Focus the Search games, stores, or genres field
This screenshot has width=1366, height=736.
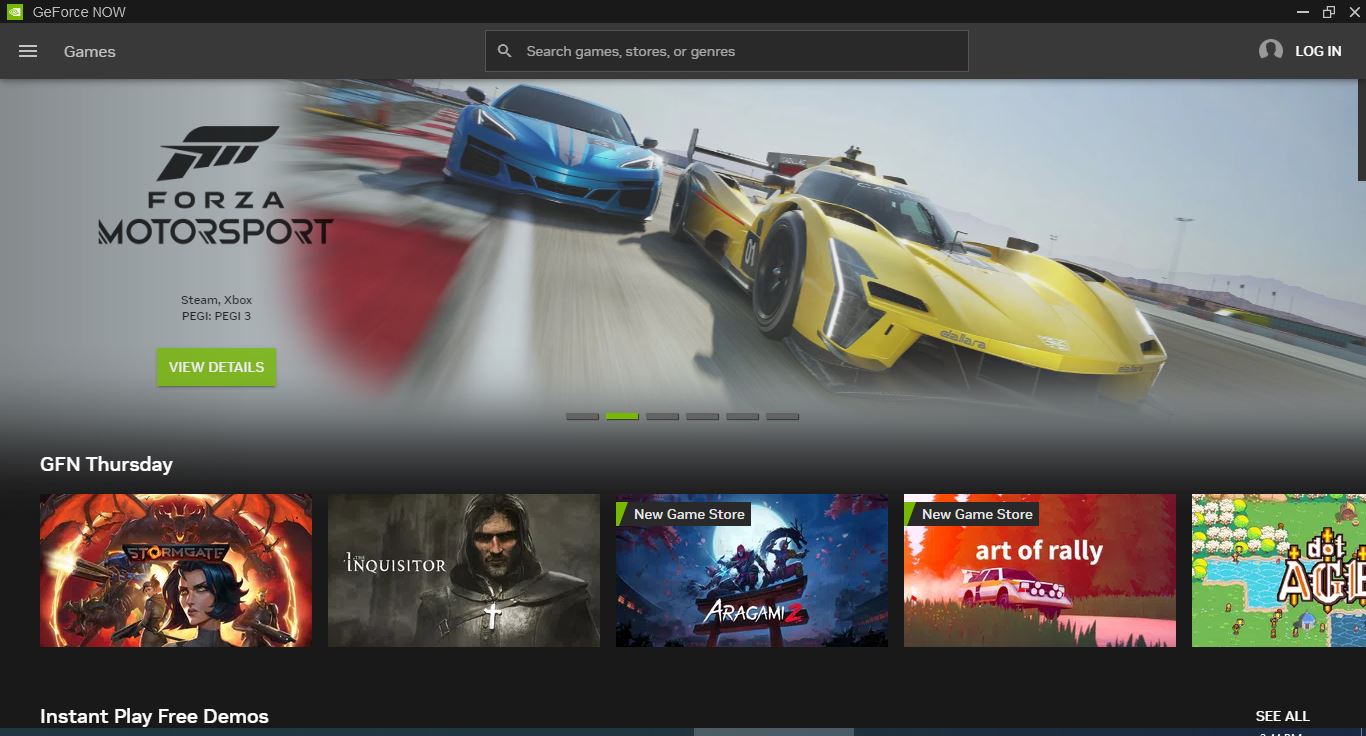[727, 51]
